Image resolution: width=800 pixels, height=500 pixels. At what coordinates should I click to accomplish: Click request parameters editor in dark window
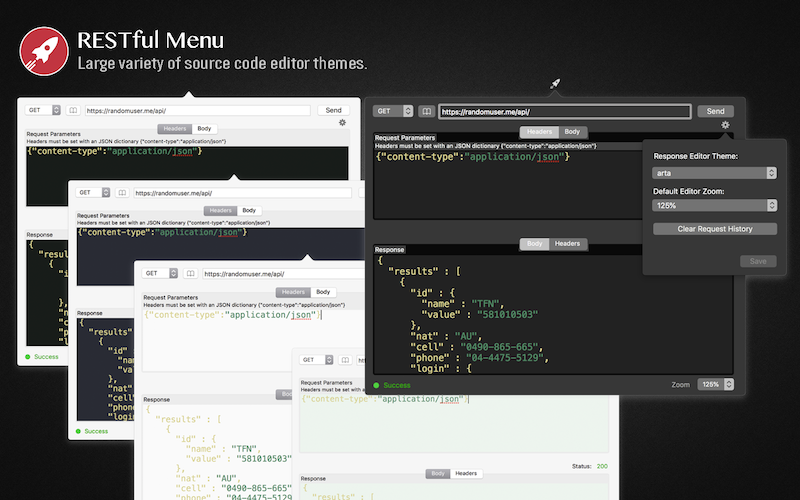pyautogui.click(x=509, y=185)
